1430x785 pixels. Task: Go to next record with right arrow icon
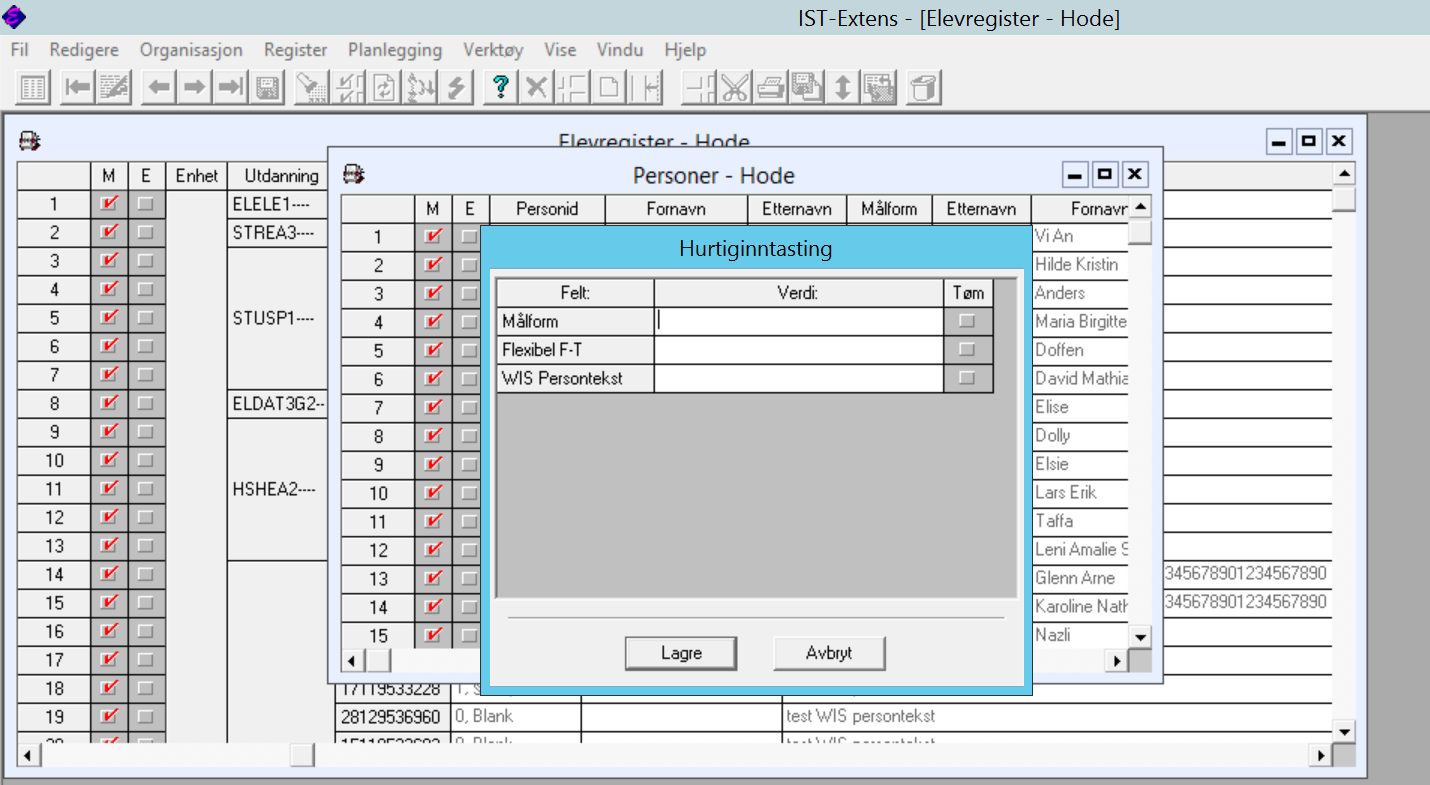pos(194,88)
